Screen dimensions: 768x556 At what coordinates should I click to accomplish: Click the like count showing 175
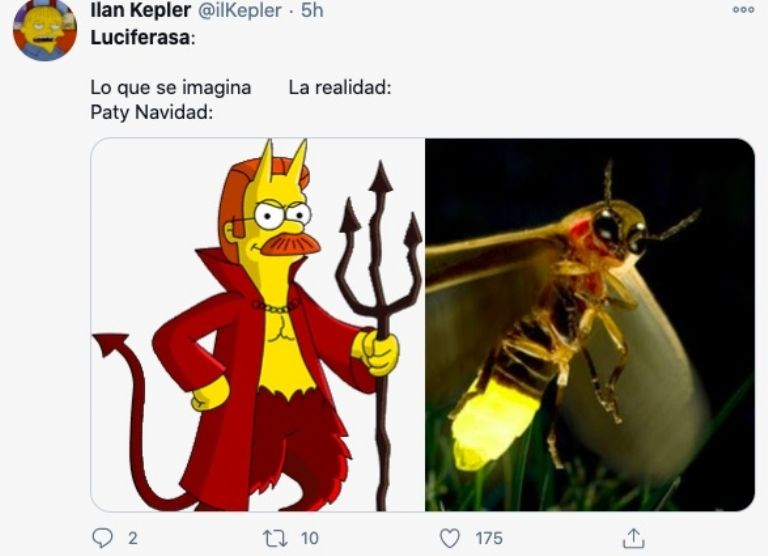coord(489,538)
